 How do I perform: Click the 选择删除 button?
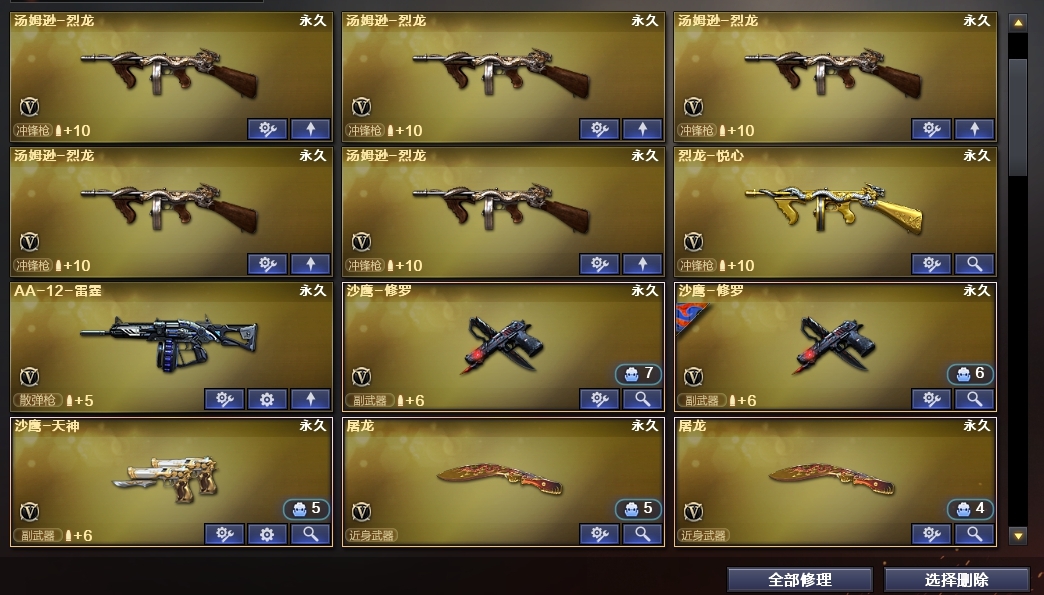(x=957, y=580)
